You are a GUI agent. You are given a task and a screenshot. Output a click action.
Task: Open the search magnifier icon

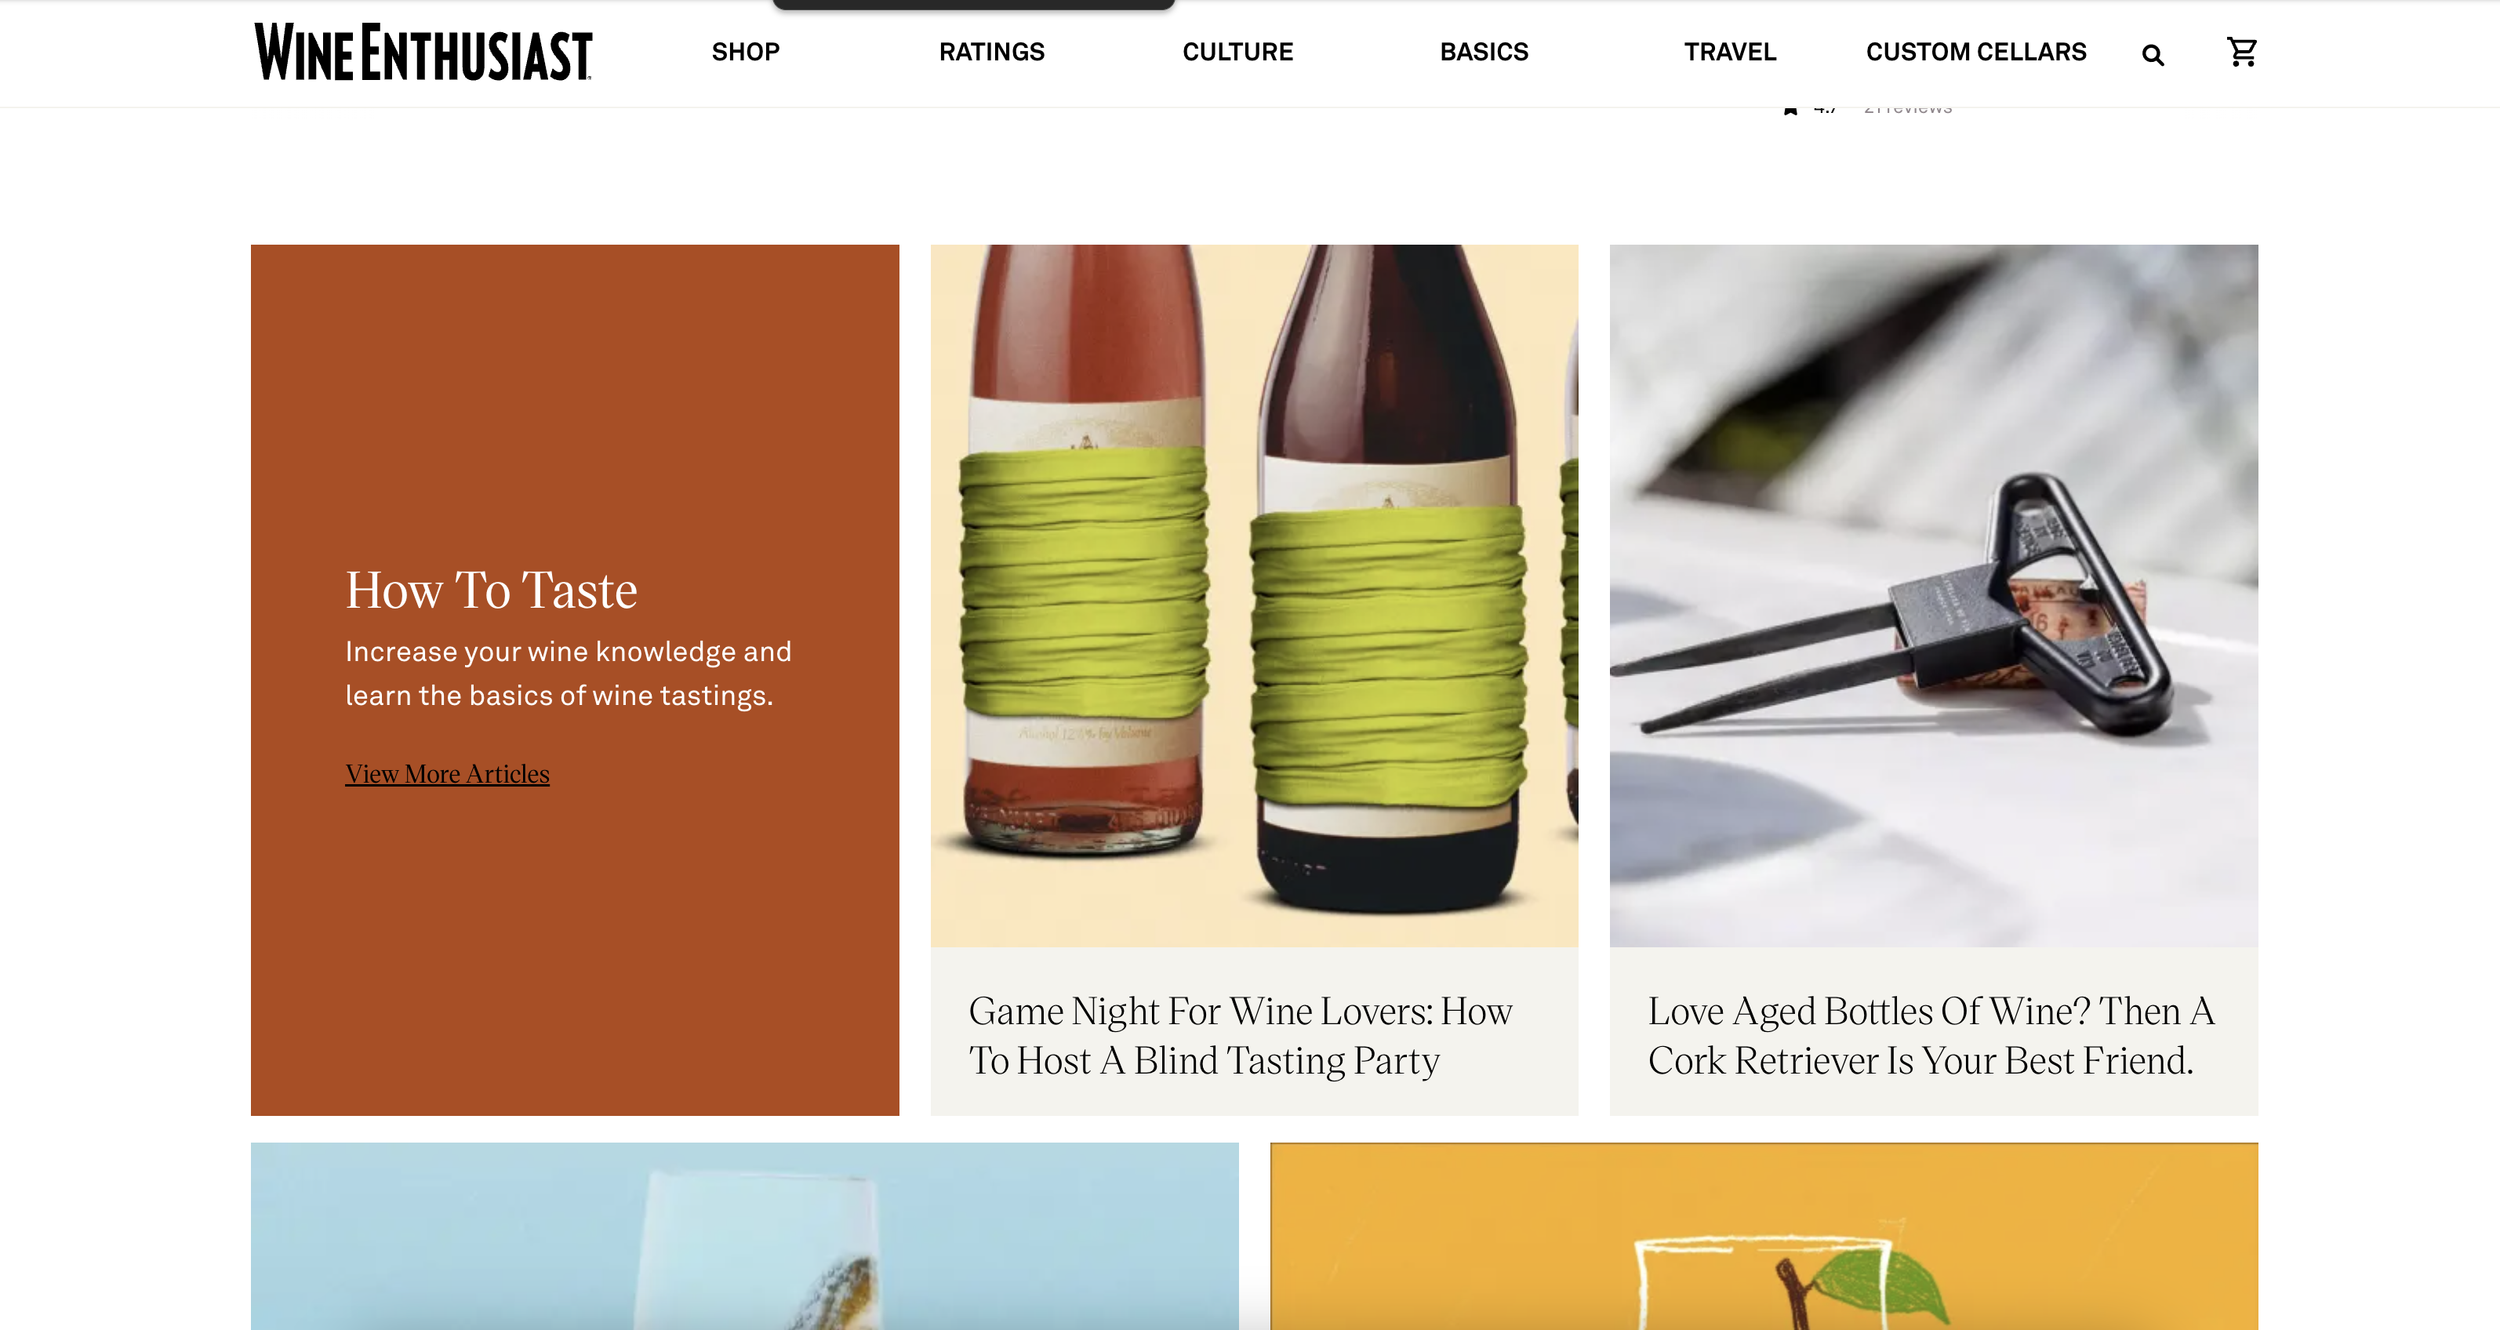(x=2152, y=55)
